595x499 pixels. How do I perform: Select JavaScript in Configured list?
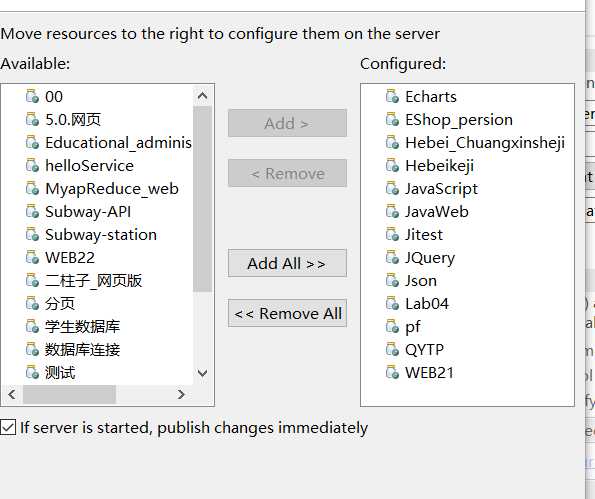pyautogui.click(x=441, y=189)
